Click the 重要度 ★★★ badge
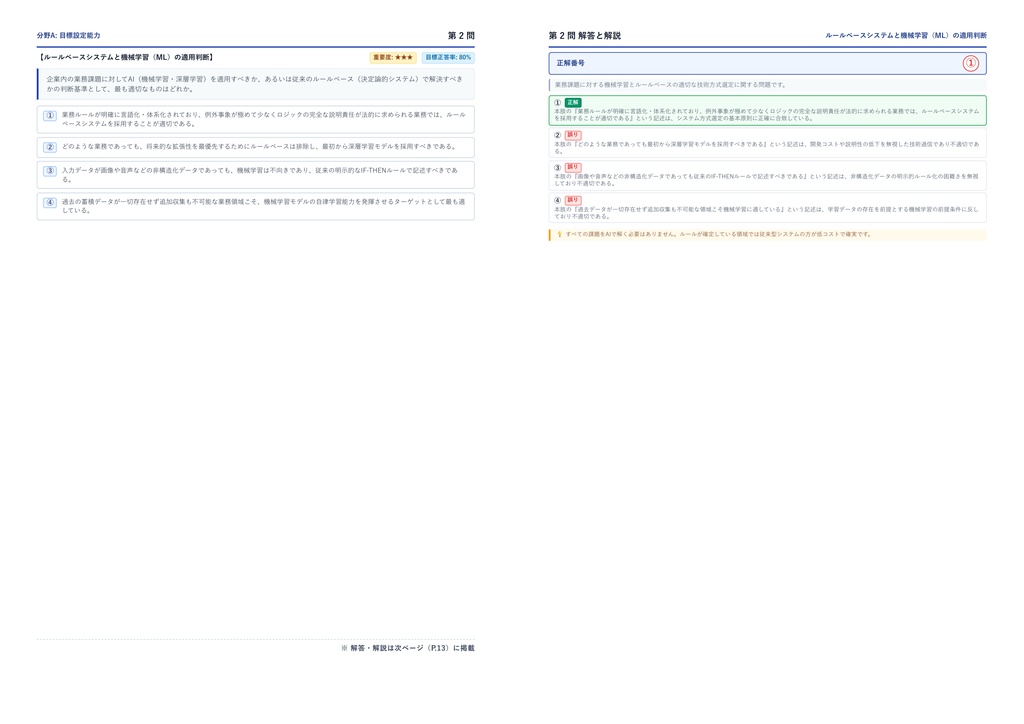Image resolution: width=1024 pixels, height=724 pixels. (x=393, y=57)
